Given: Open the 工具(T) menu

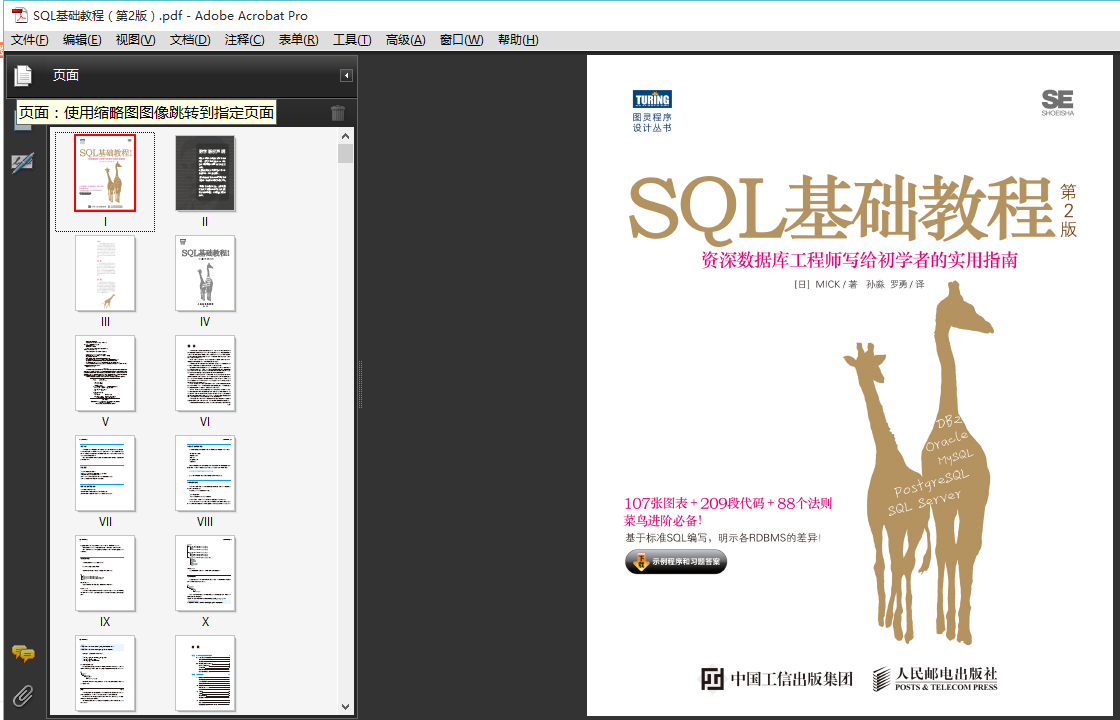Looking at the screenshot, I should click(x=352, y=40).
